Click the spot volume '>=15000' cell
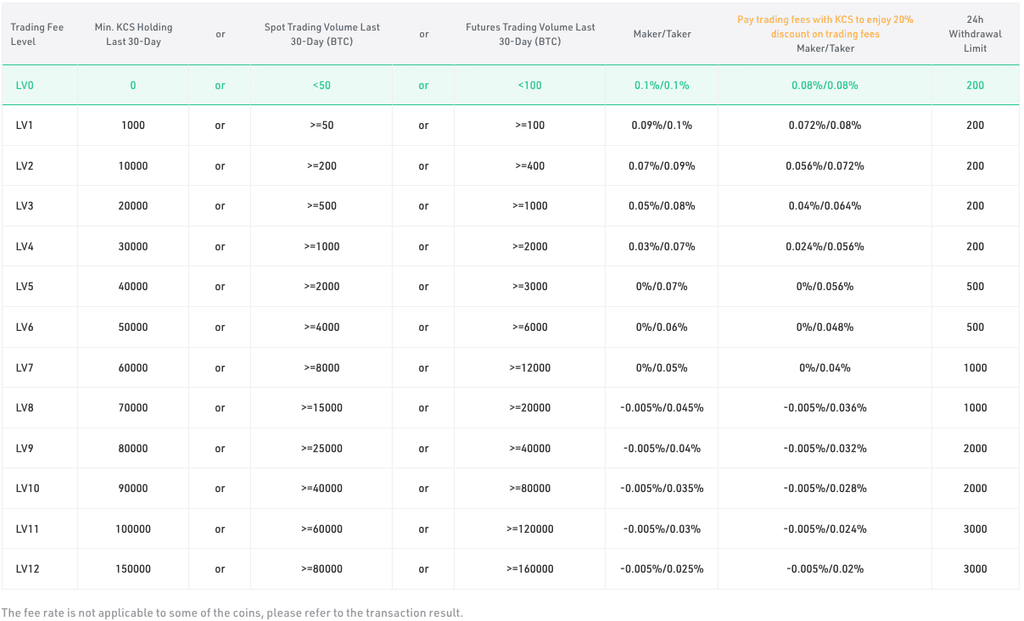The image size is (1024, 621). click(x=321, y=408)
